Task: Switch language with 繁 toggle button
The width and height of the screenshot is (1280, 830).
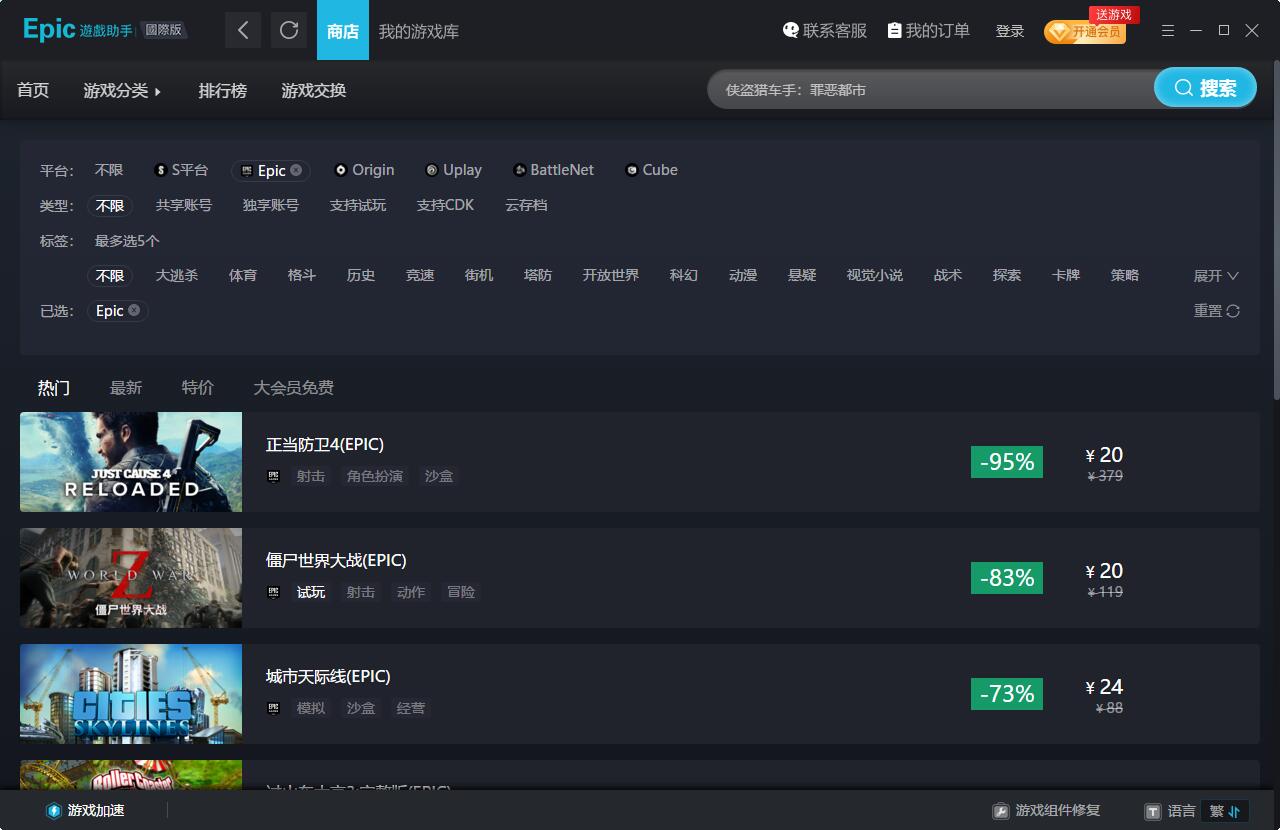Action: 1225,811
